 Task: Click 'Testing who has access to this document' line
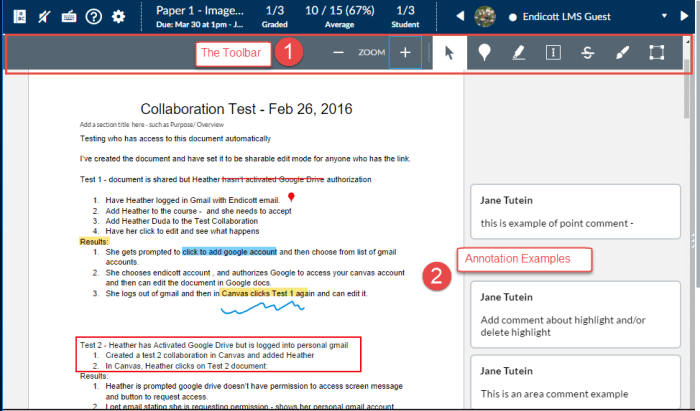[x=175, y=139]
